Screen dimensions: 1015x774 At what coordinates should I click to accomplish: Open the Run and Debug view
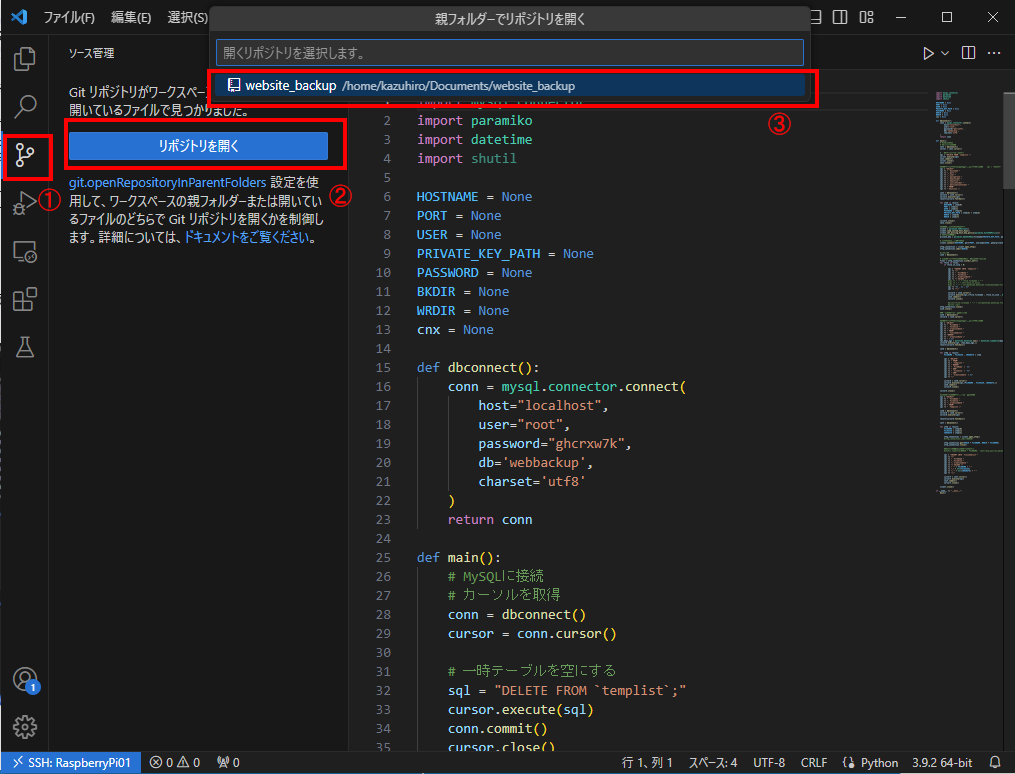[x=25, y=204]
